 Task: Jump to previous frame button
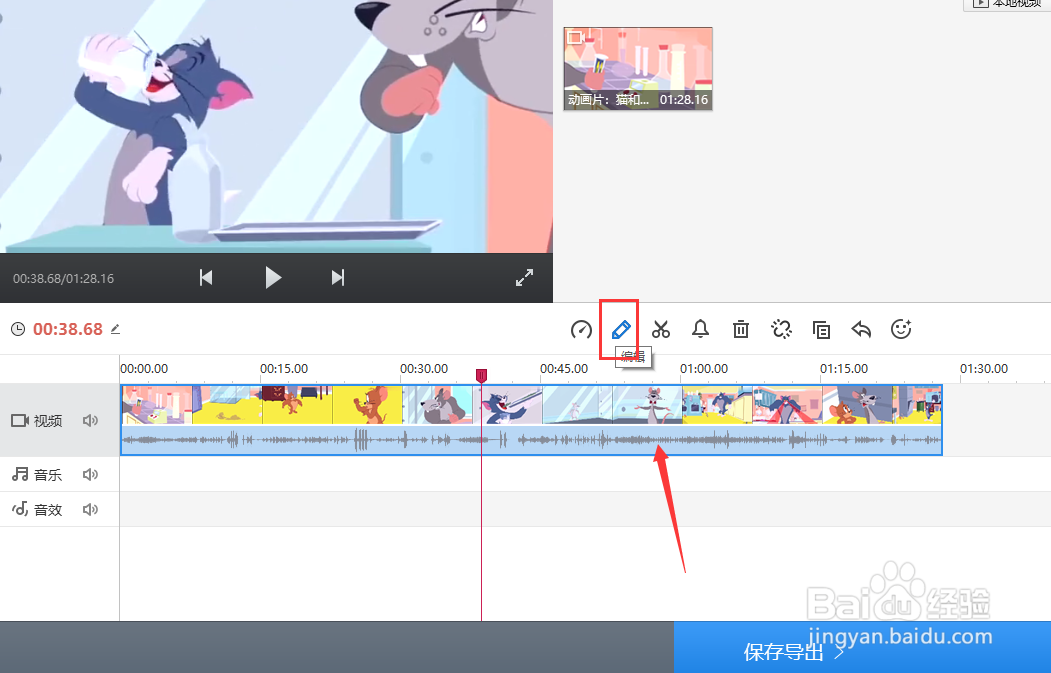pyautogui.click(x=206, y=278)
